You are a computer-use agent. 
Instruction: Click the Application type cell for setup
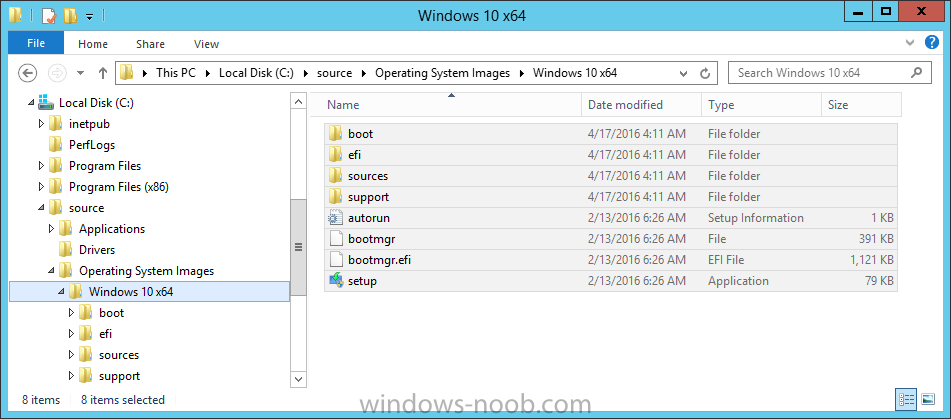coord(738,281)
